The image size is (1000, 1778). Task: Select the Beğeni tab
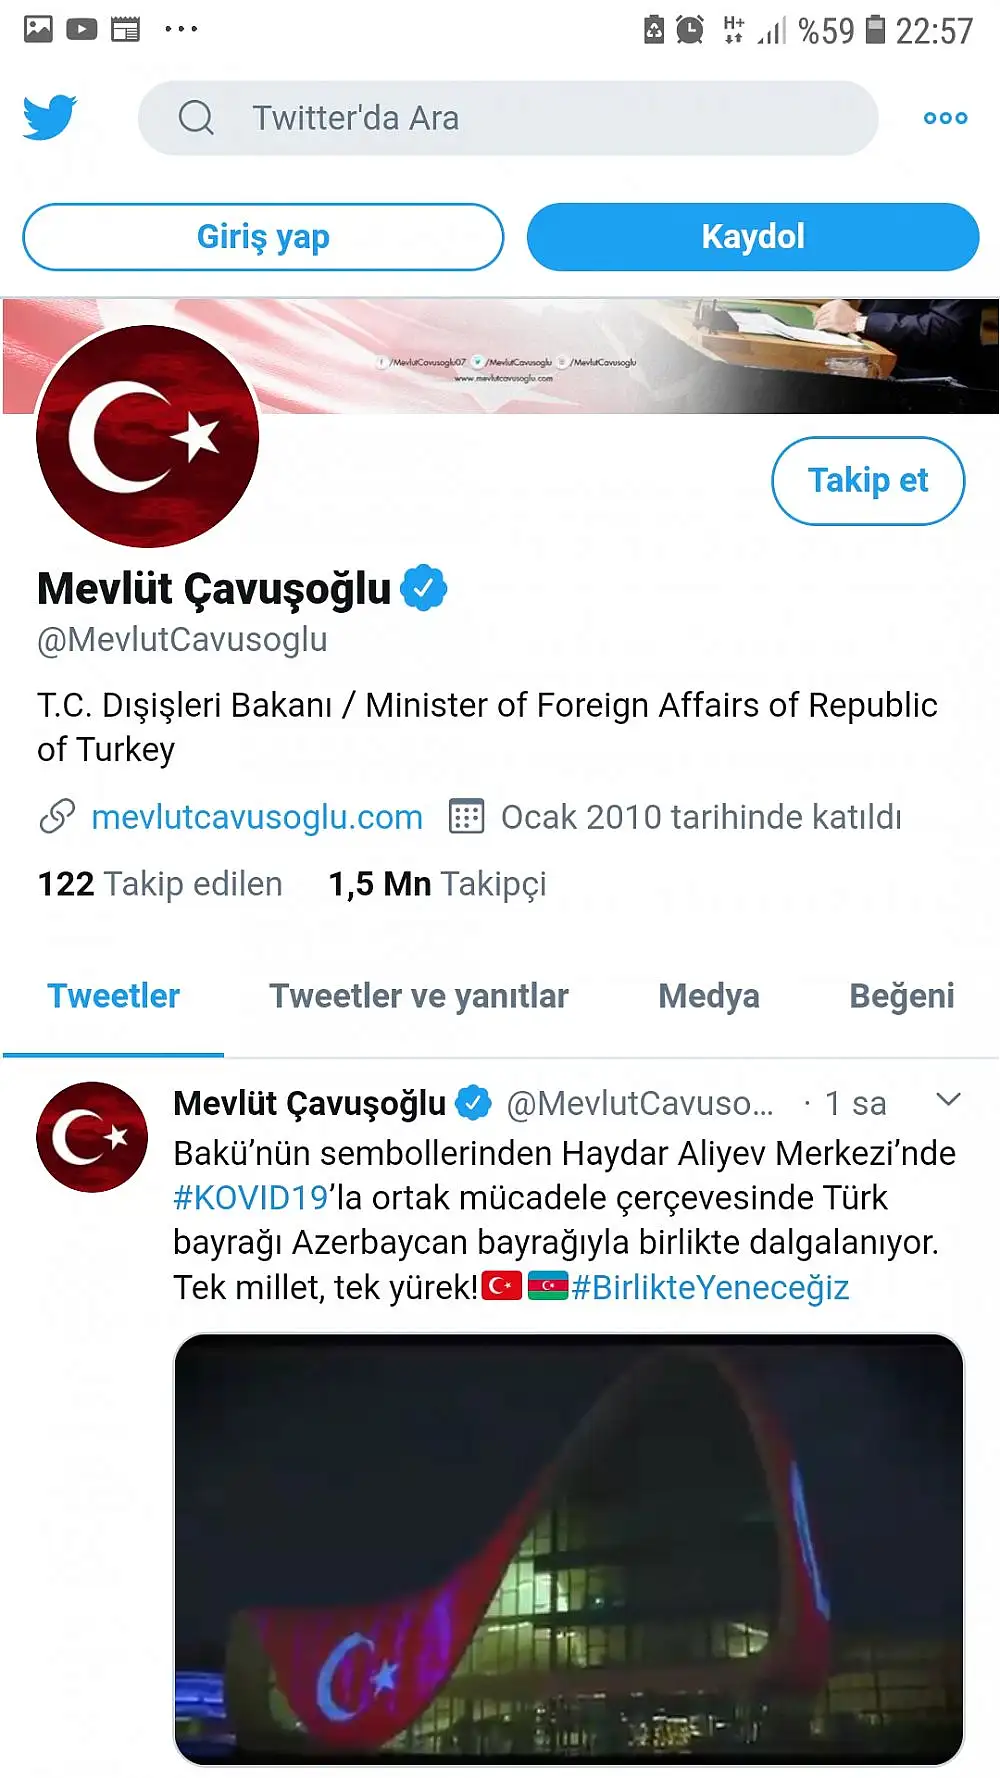coord(902,996)
